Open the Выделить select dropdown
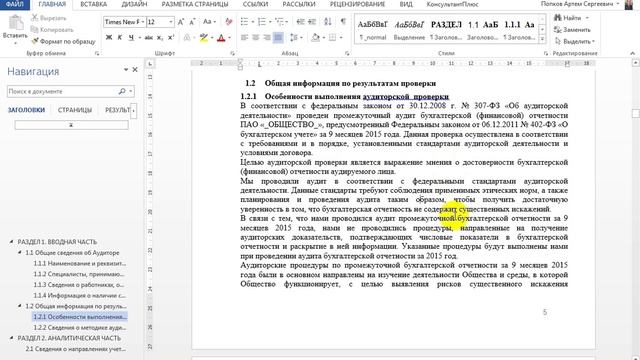Viewport: 640px width, 360px height. pos(575,41)
